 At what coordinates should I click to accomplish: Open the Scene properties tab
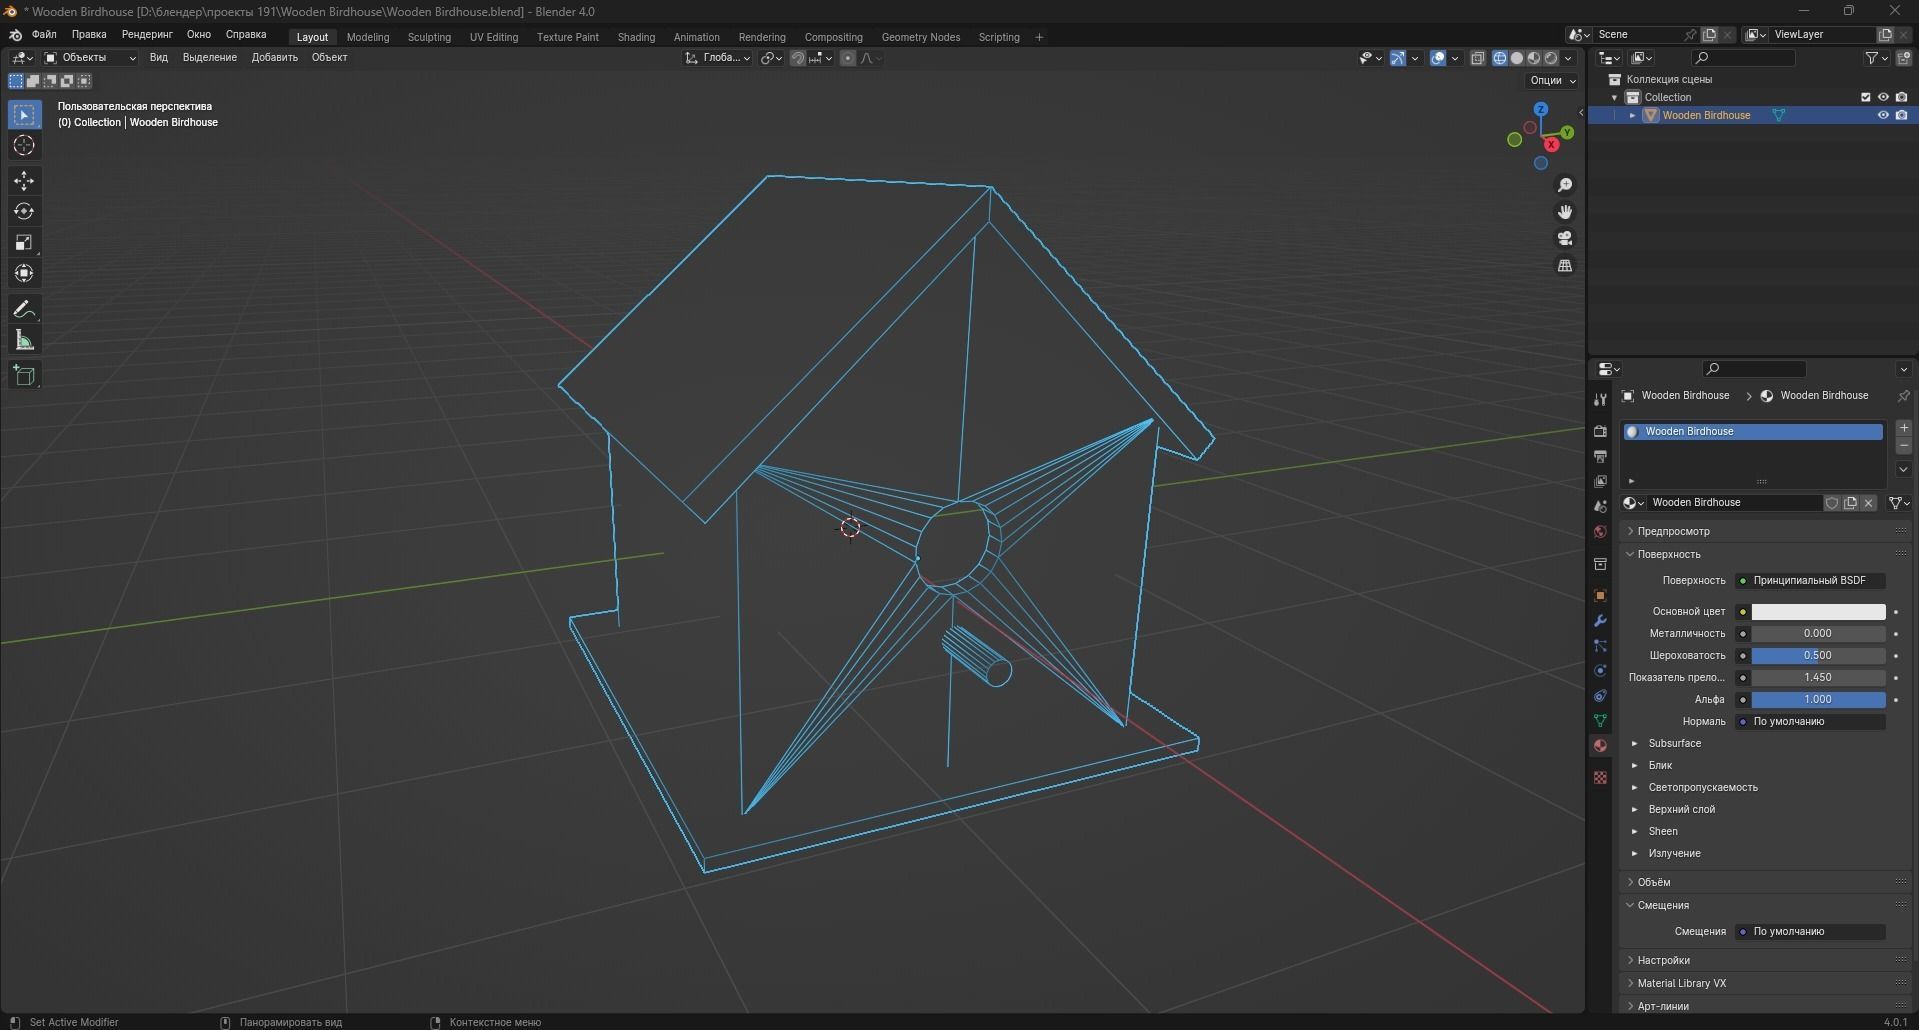(x=1600, y=506)
